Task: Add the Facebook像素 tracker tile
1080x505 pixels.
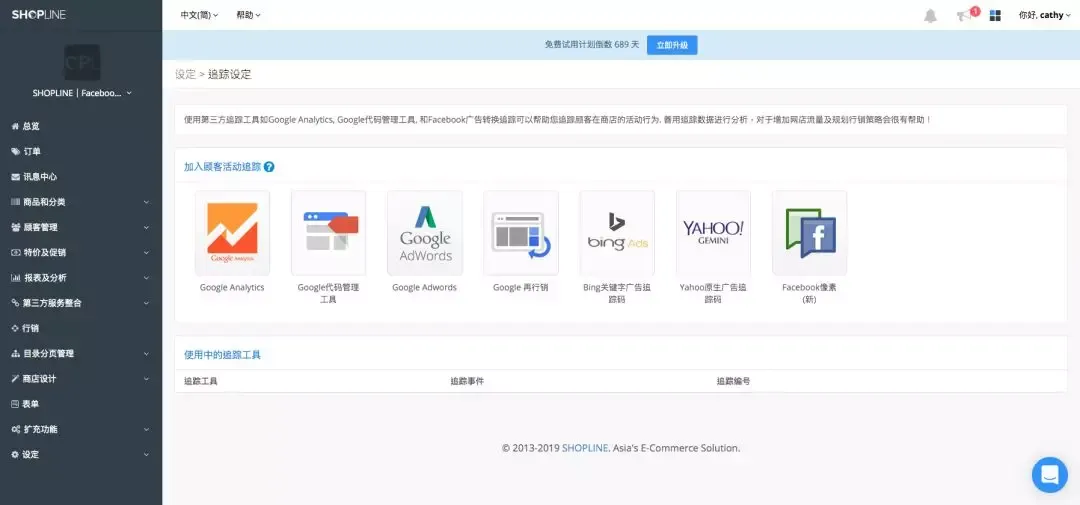Action: pos(809,233)
